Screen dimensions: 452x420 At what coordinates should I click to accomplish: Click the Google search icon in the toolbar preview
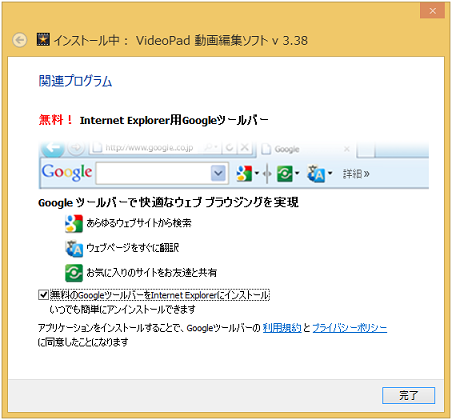coord(244,173)
